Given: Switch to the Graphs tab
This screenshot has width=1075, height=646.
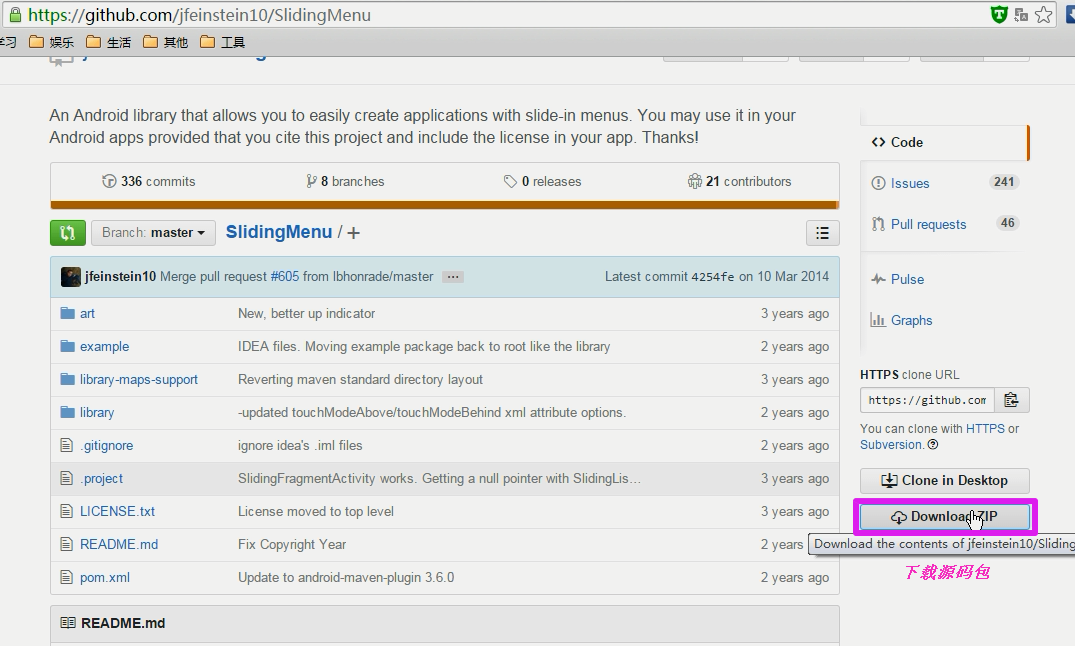Looking at the screenshot, I should coord(911,320).
